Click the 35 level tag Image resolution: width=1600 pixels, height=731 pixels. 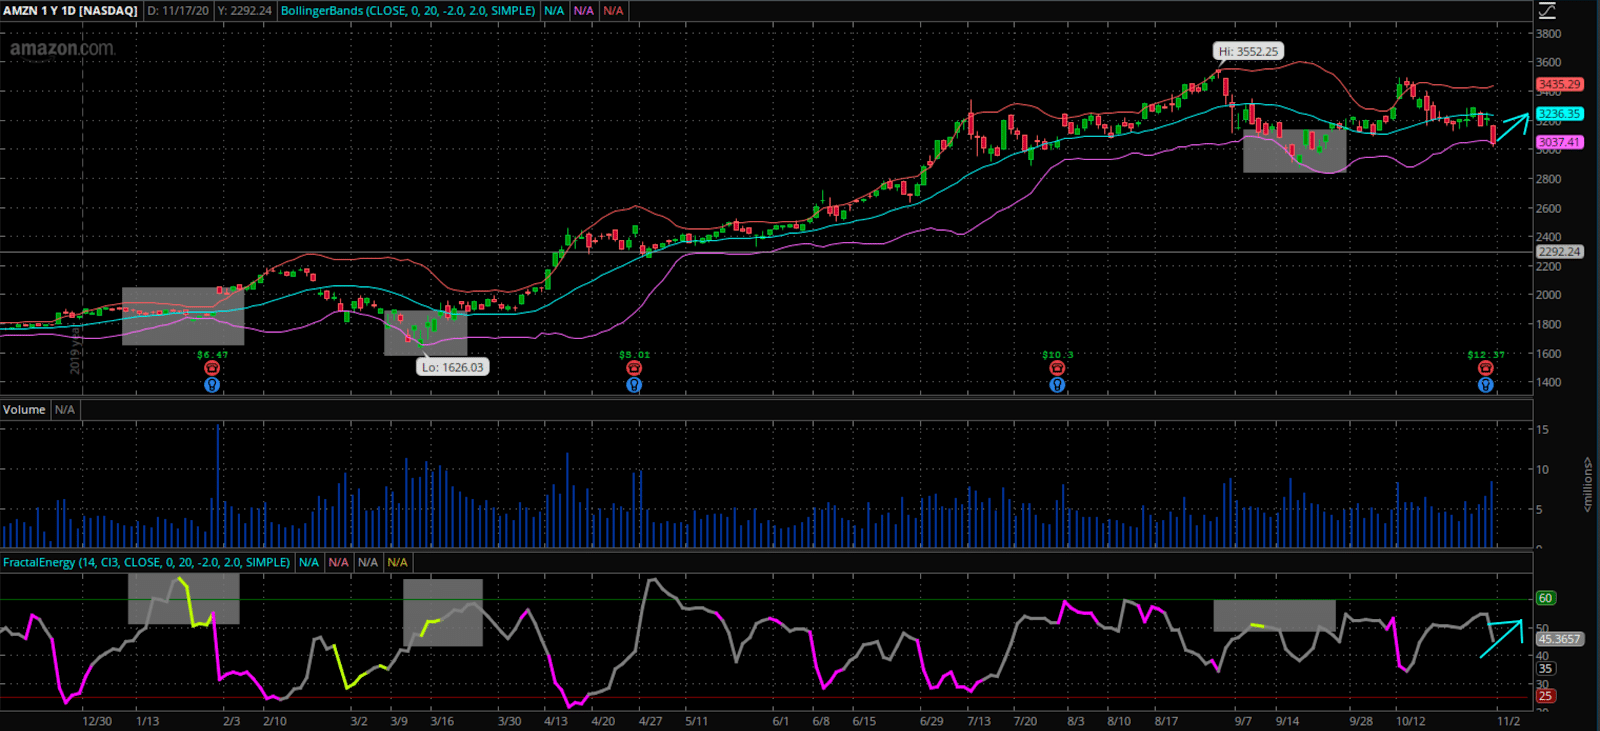pos(1546,669)
